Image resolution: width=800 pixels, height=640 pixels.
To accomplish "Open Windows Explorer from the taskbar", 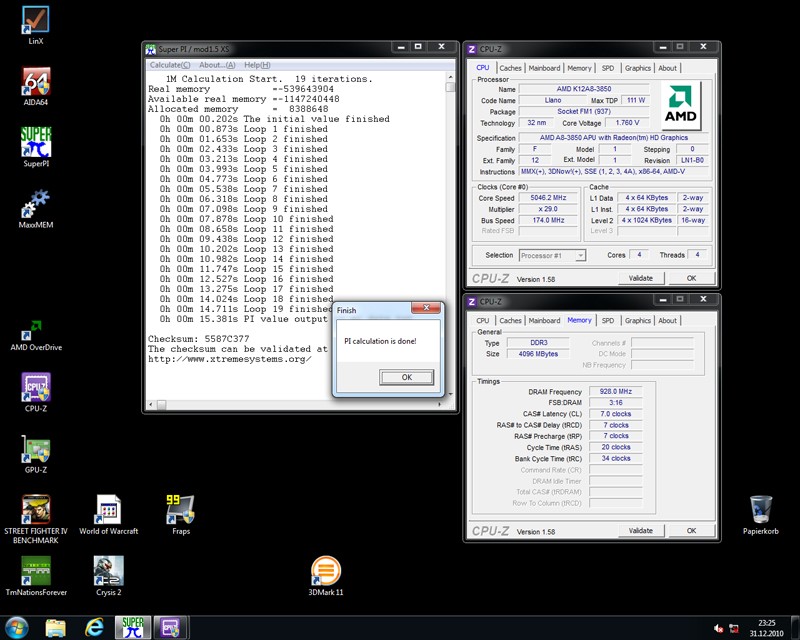I will 56,628.
